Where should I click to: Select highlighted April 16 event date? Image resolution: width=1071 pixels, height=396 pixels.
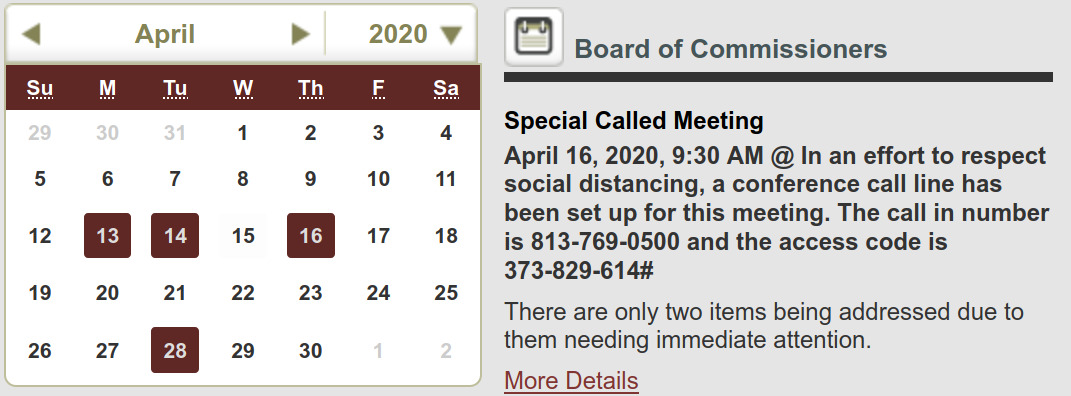pos(311,236)
